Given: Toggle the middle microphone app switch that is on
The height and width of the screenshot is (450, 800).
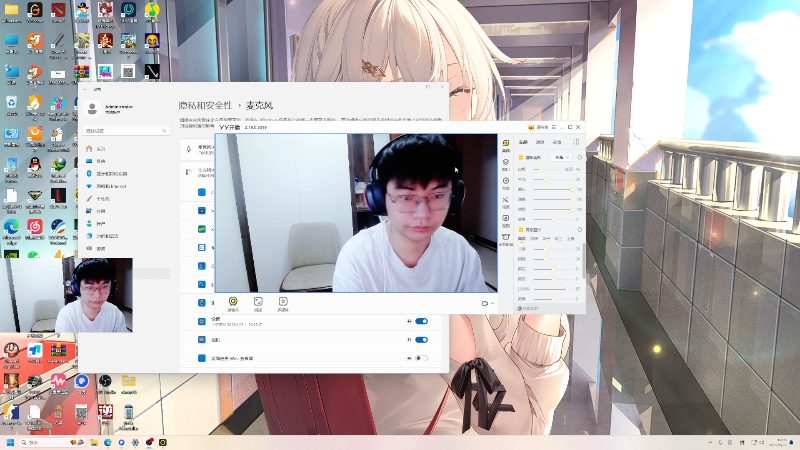Looking at the screenshot, I should click(x=421, y=340).
